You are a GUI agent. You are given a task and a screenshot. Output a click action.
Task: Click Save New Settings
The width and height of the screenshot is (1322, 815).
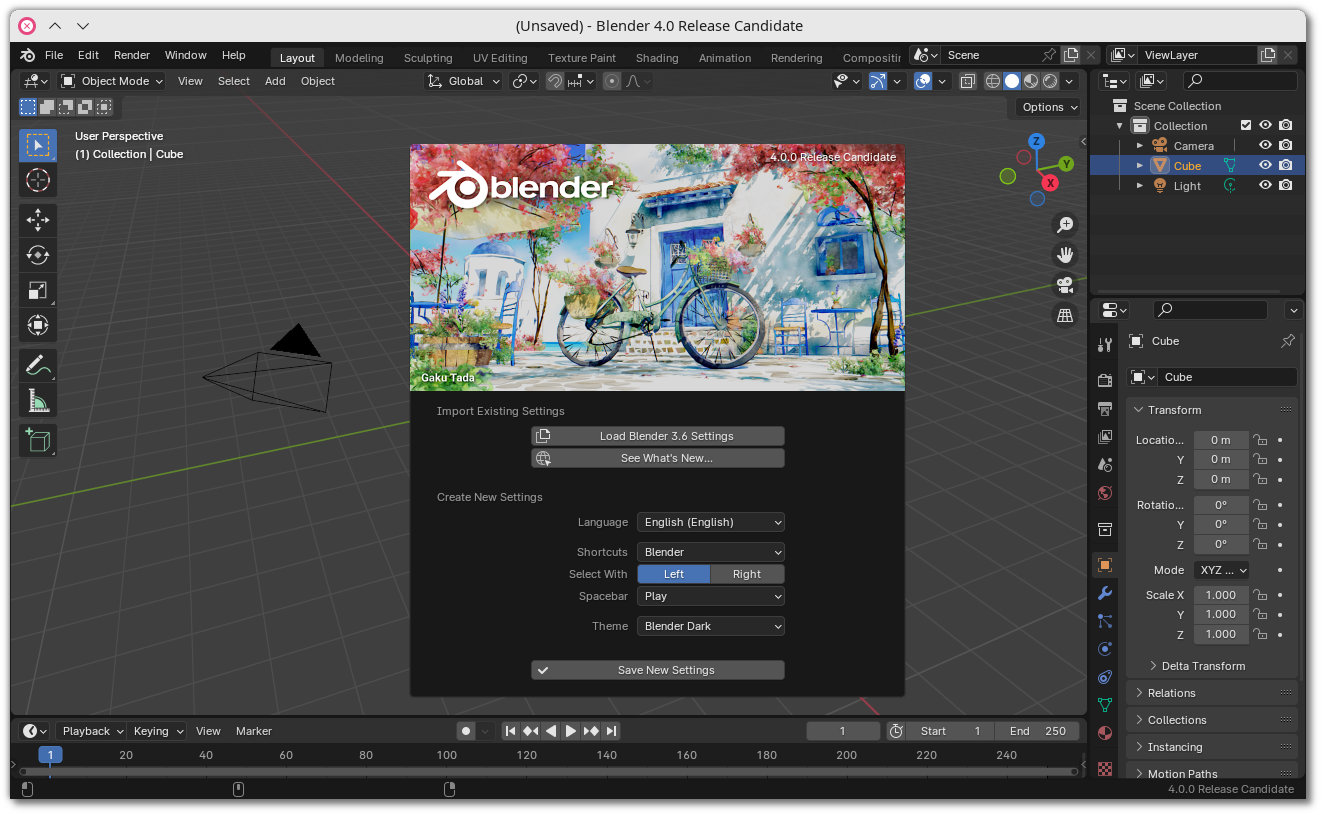[658, 670]
